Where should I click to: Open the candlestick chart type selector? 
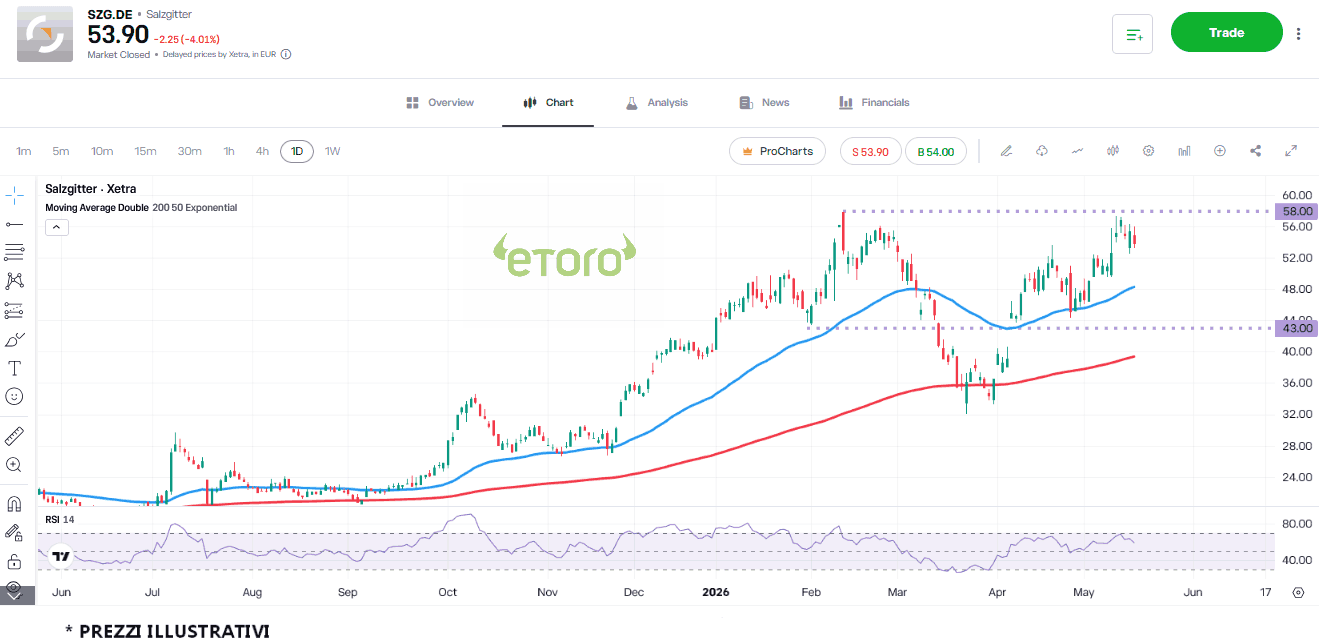pos(1113,151)
